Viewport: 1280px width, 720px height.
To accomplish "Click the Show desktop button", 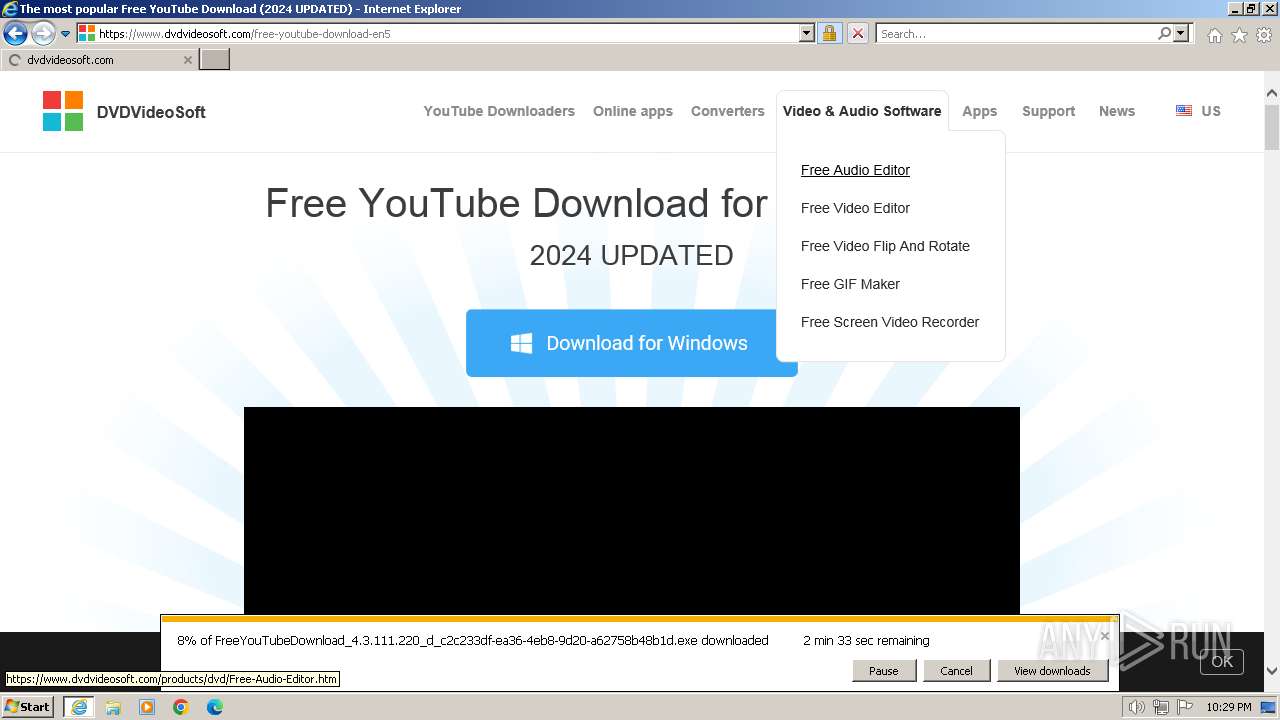I will pyautogui.click(x=1269, y=707).
